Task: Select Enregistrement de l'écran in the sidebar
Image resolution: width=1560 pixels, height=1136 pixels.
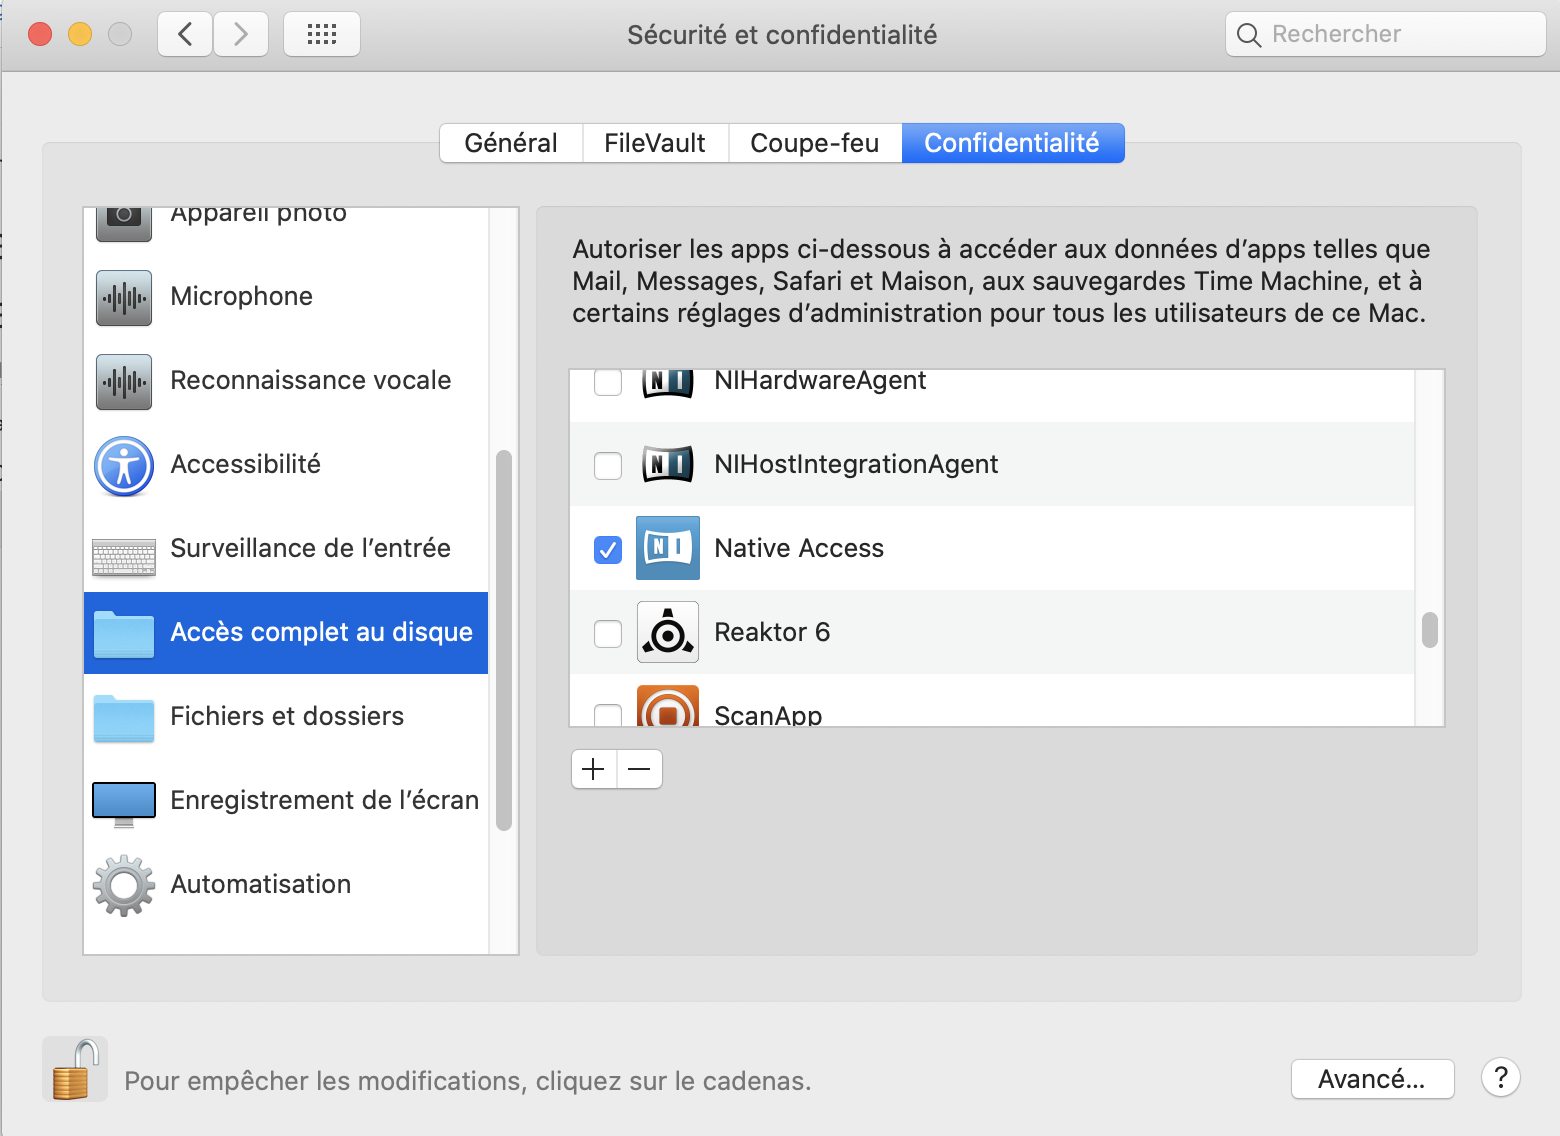Action: pos(325,801)
